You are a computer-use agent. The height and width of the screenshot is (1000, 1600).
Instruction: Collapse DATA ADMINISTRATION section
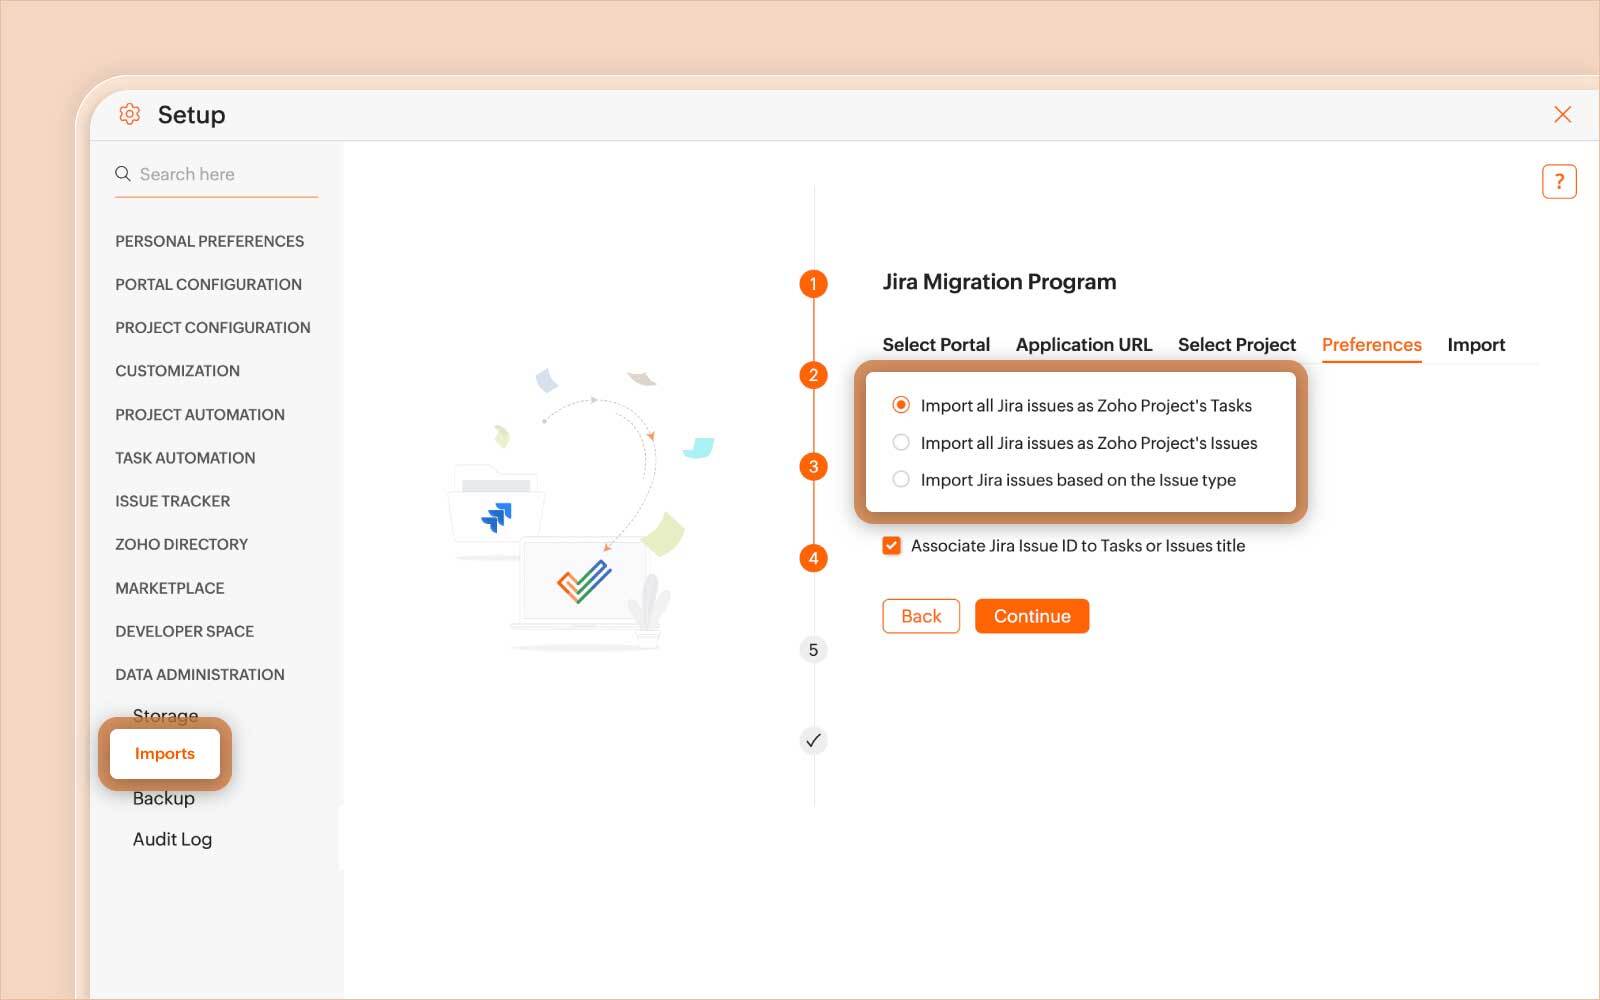tap(199, 674)
